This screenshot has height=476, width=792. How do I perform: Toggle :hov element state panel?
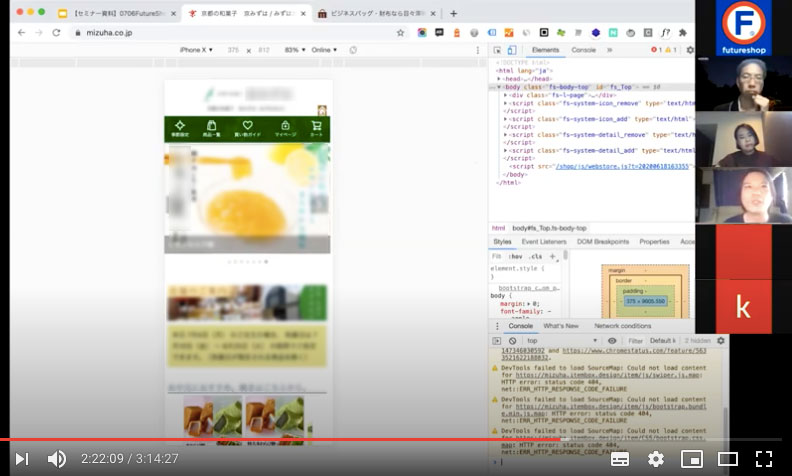click(516, 257)
